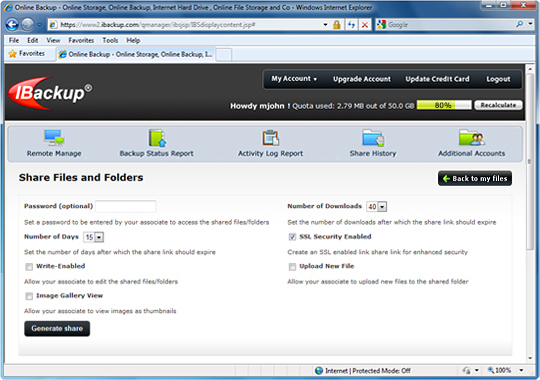Open the View menu
The width and height of the screenshot is (540, 380).
53,40
